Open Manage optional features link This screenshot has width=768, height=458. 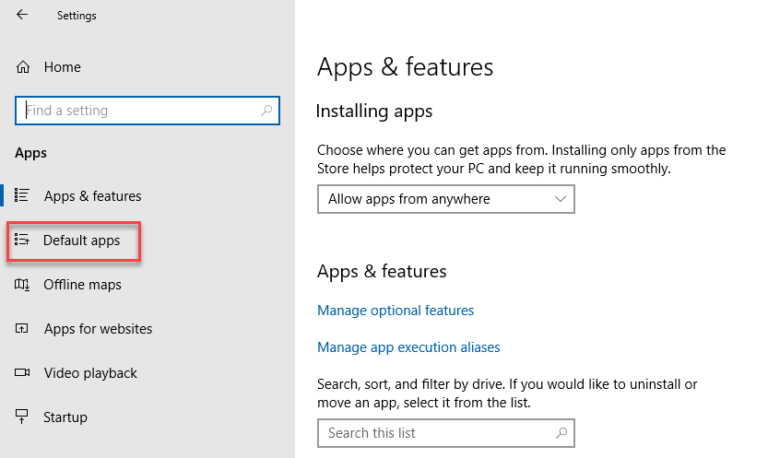click(395, 311)
